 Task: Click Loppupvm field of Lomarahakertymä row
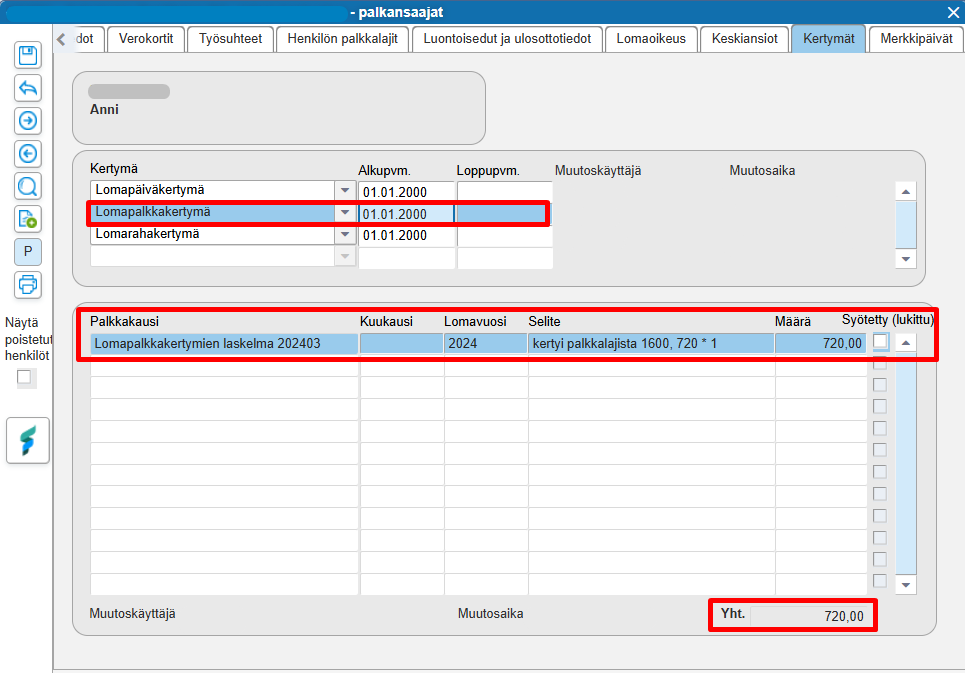point(505,236)
